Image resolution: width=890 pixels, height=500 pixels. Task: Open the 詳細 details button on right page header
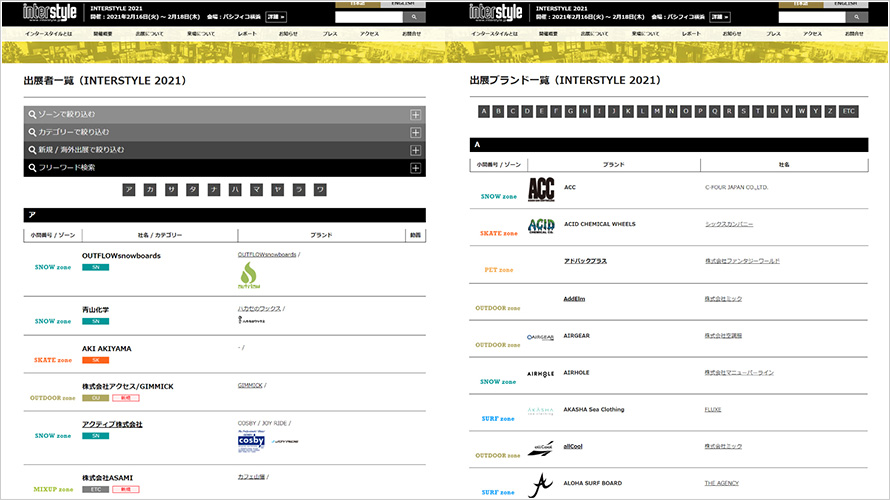(720, 17)
